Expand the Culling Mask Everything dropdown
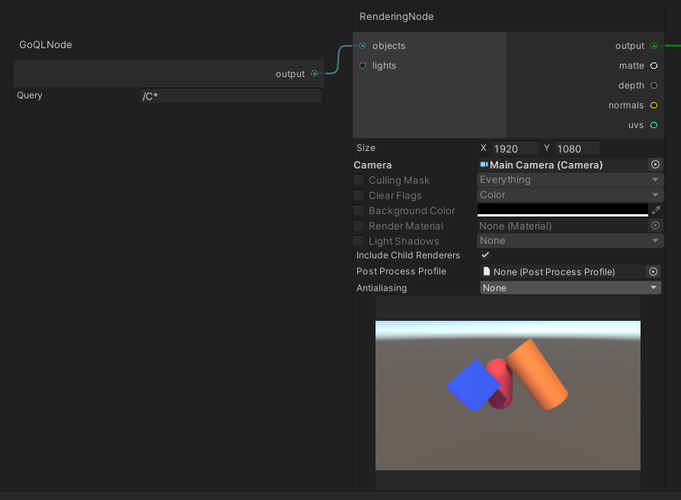The height and width of the screenshot is (500, 681). tap(570, 180)
